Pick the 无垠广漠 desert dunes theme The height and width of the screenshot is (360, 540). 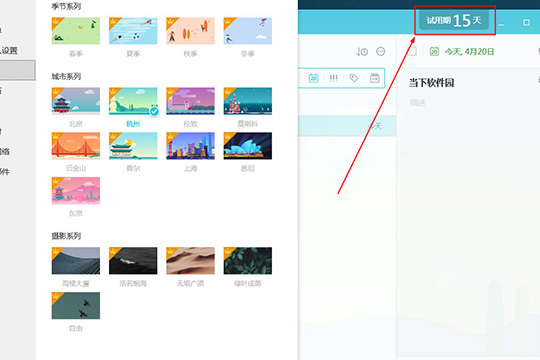coord(190,260)
